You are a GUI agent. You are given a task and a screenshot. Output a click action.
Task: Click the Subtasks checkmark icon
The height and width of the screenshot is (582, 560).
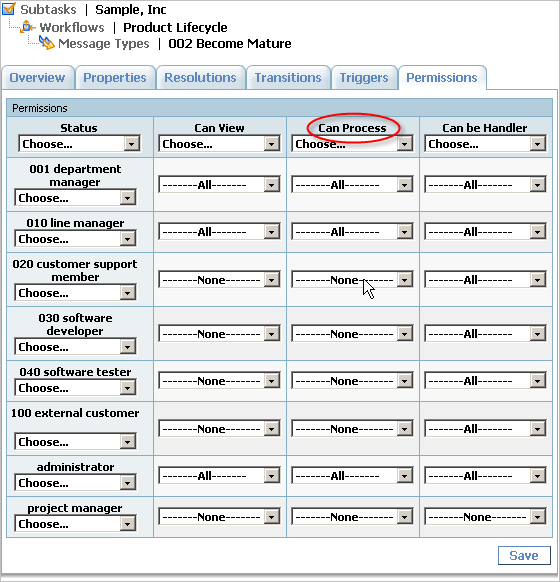coord(9,9)
